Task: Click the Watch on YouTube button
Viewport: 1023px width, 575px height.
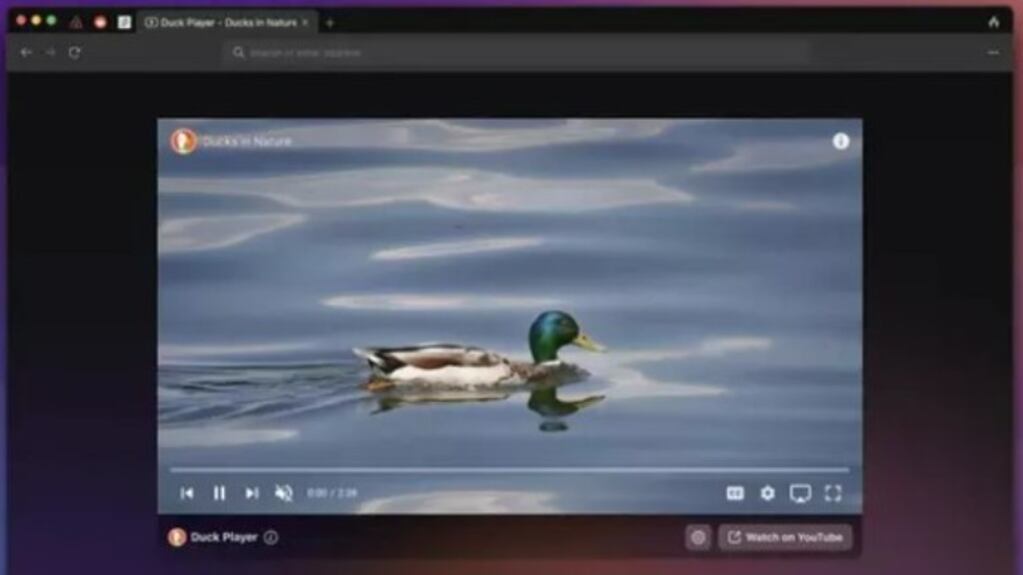Action: point(785,537)
